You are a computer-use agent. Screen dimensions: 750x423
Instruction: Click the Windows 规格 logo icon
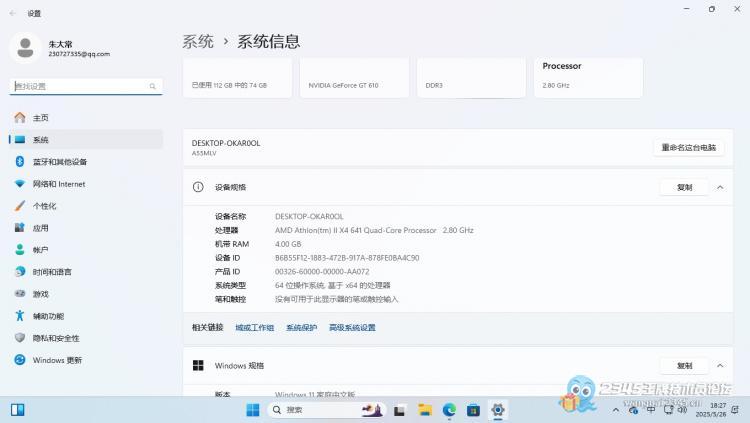pyautogui.click(x=198, y=366)
